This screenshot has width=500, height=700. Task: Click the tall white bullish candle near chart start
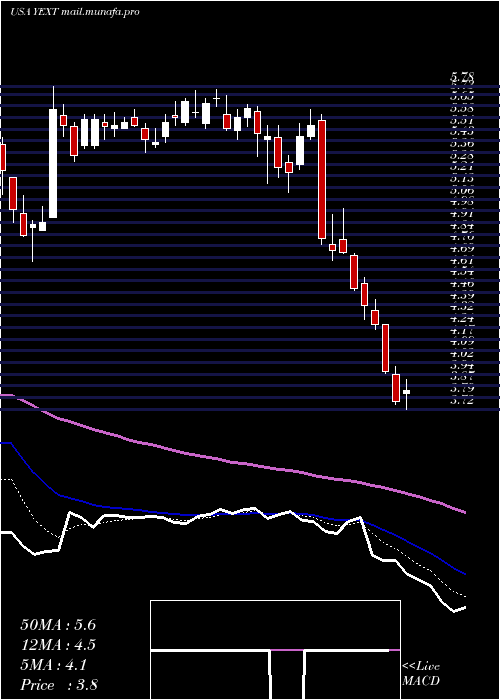[53, 163]
